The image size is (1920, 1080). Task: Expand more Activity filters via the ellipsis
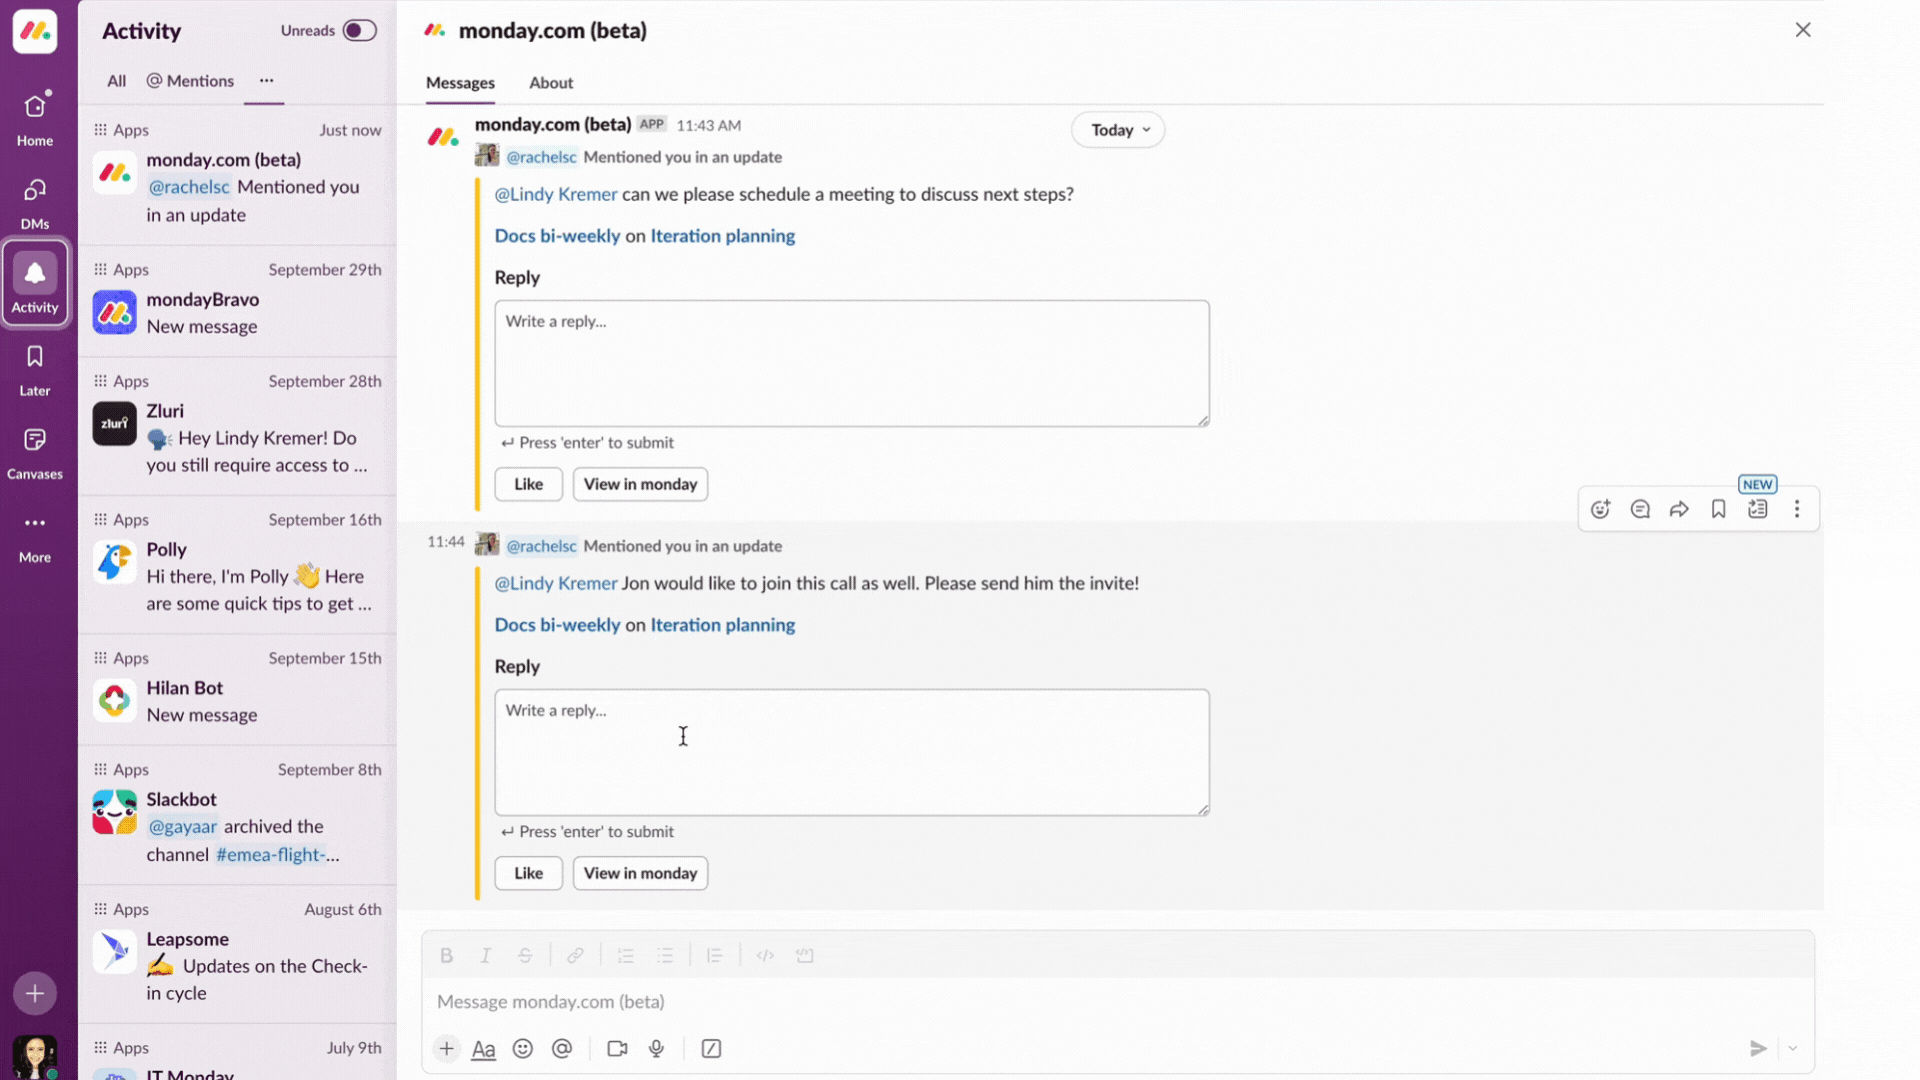tap(264, 81)
